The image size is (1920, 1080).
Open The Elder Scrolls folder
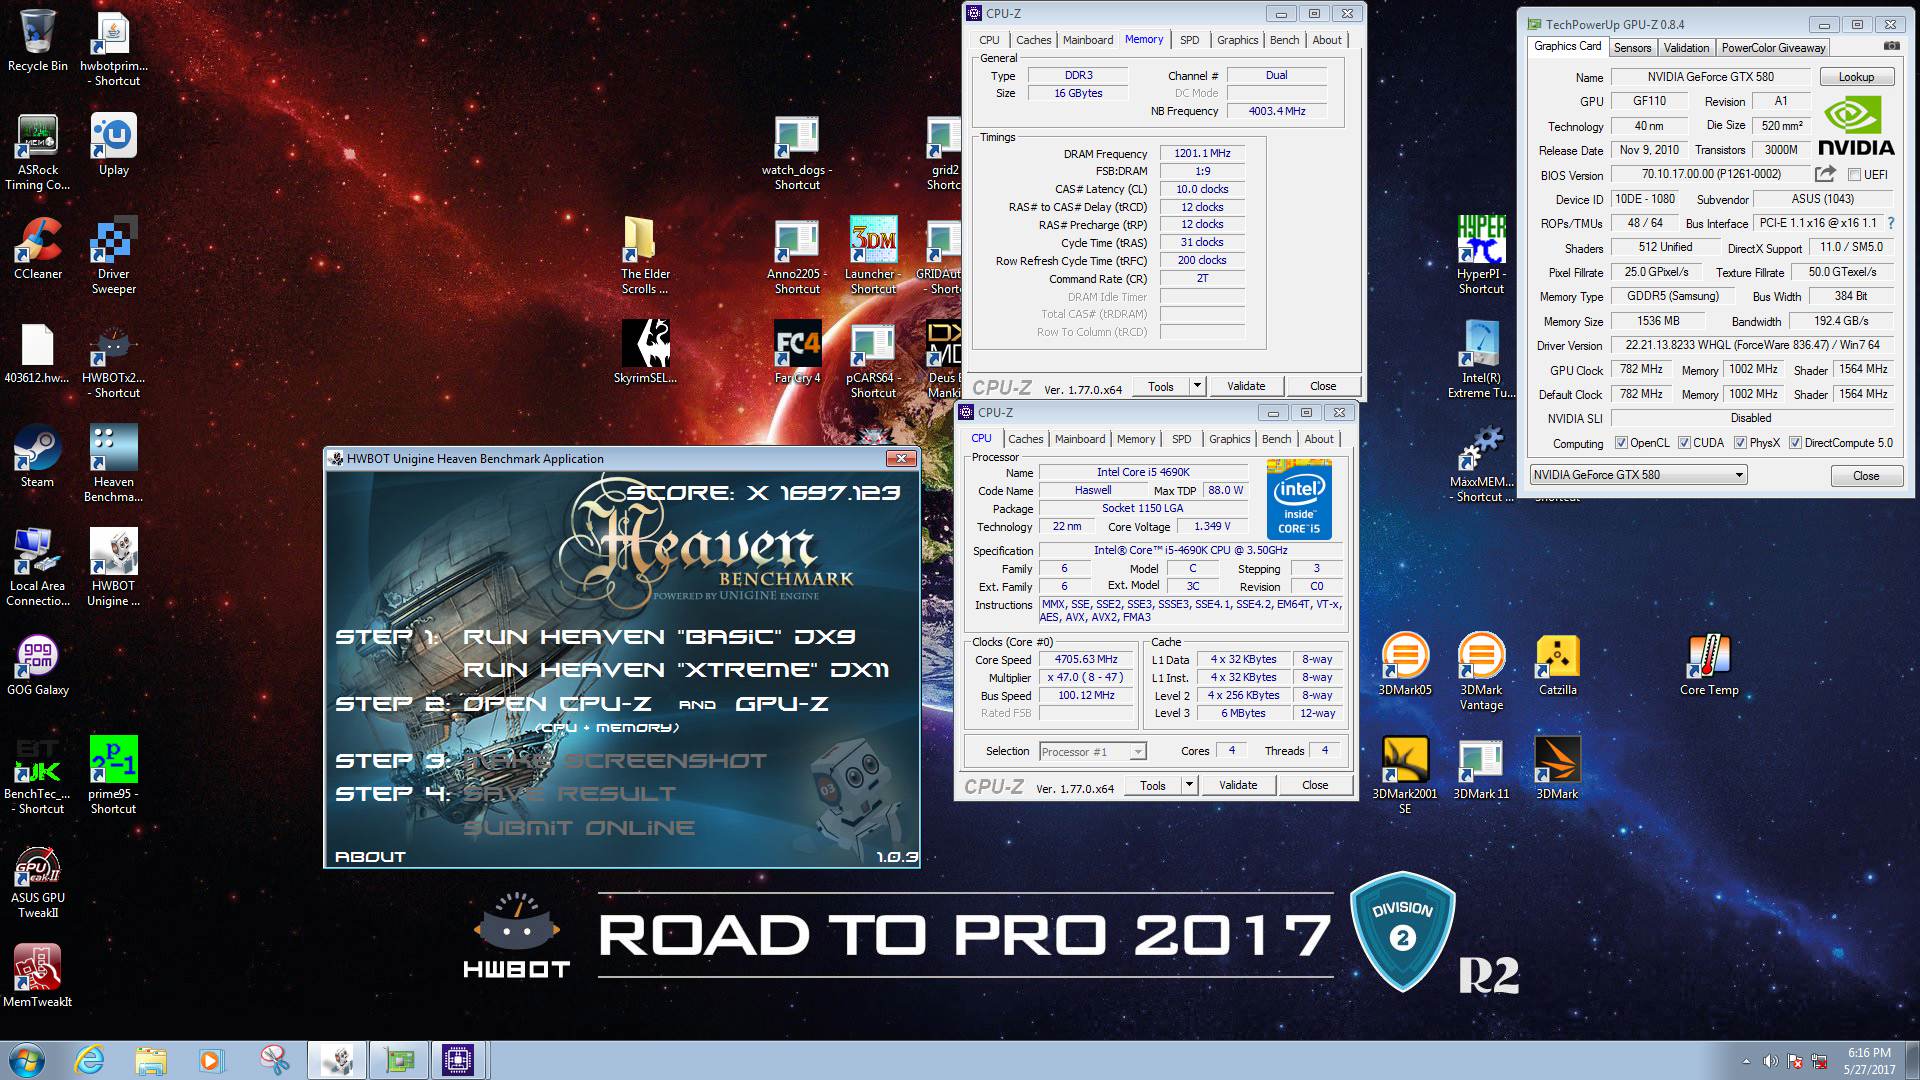pos(645,255)
